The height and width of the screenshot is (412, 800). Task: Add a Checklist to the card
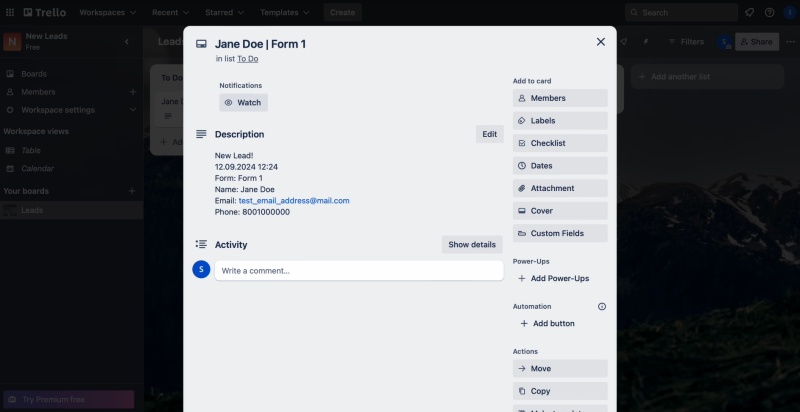(x=560, y=143)
